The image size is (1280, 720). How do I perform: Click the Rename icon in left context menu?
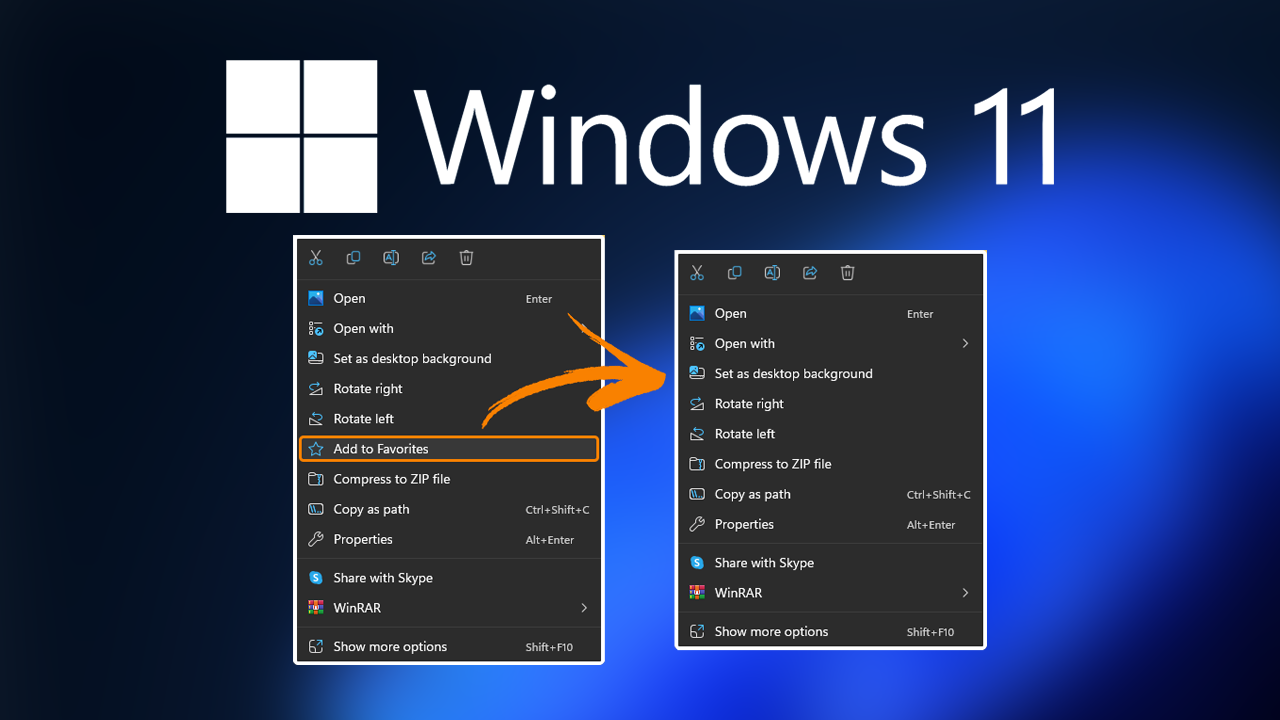pos(391,258)
